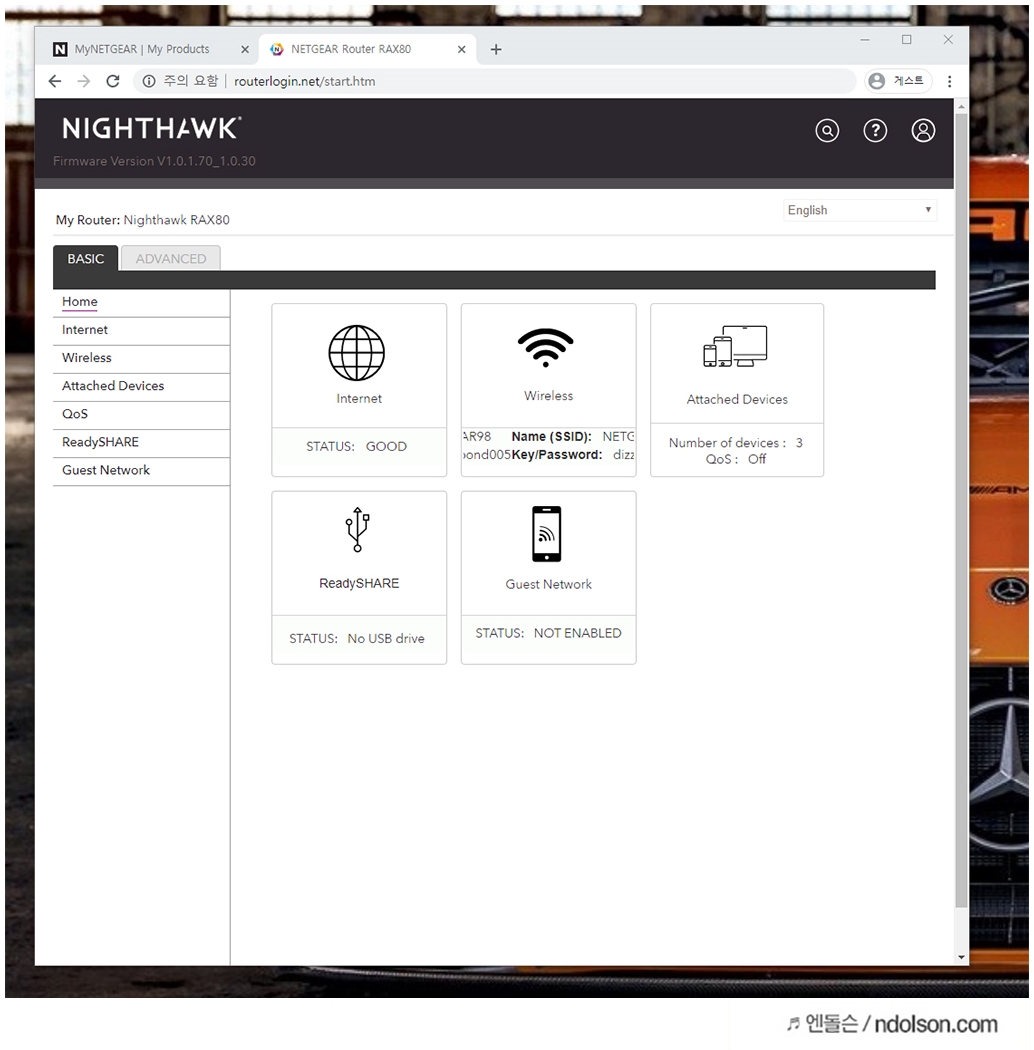Viewport: 1034px width, 1050px height.
Task: Click the browser back arrow
Action: (x=55, y=81)
